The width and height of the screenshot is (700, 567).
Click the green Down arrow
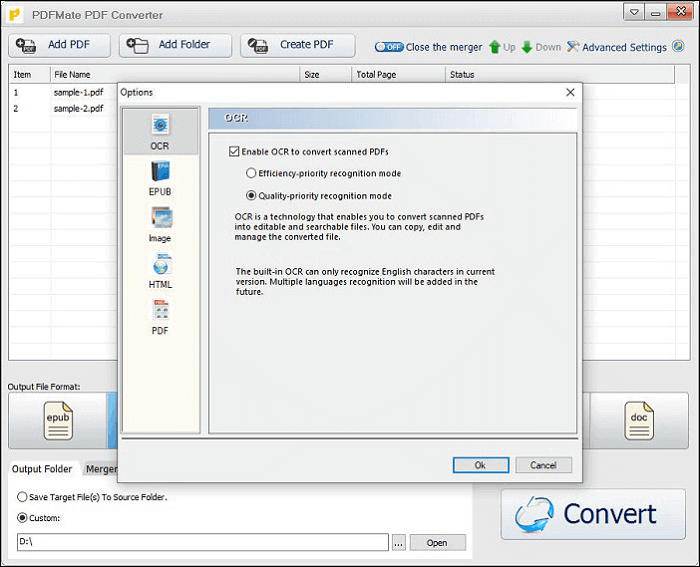click(527, 47)
